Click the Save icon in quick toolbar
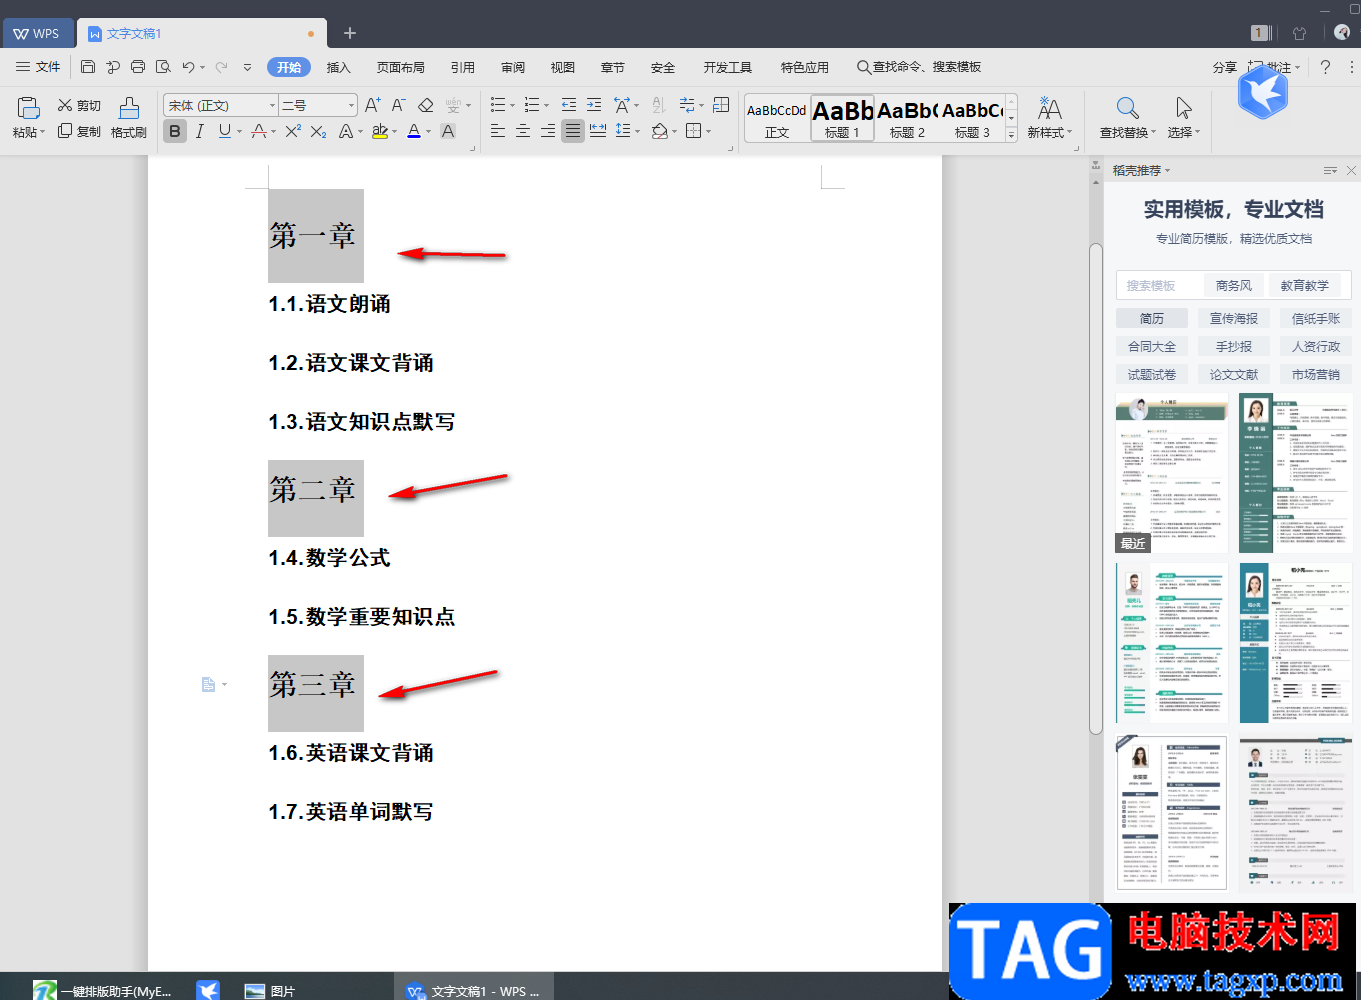The height and width of the screenshot is (1000, 1361). tap(88, 67)
